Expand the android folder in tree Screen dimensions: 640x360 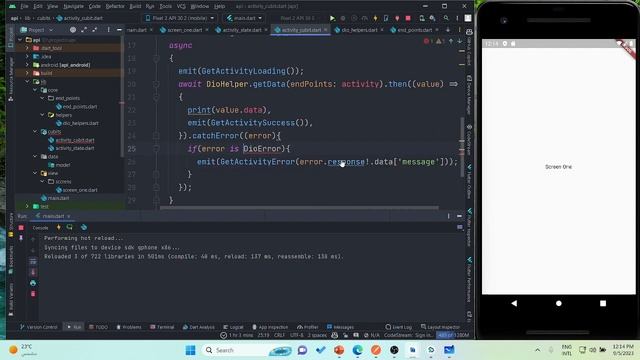[27, 65]
